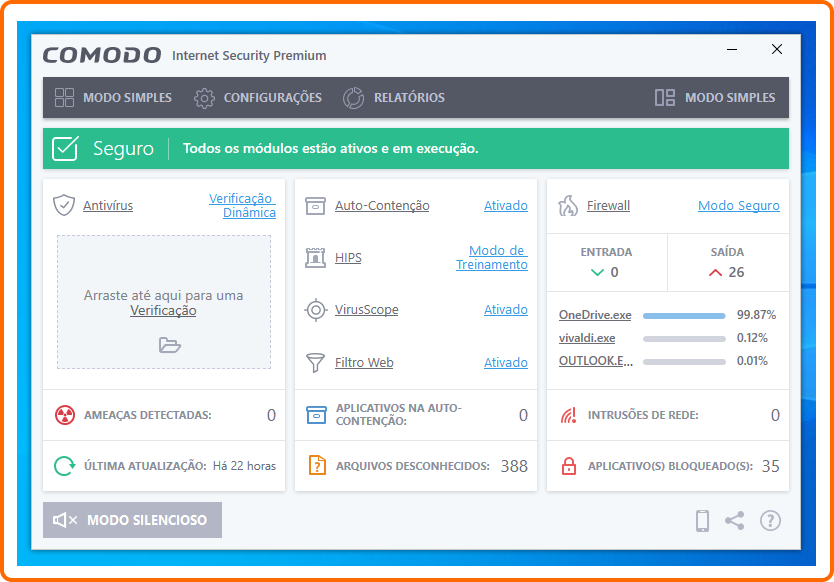
Task: Click the Verificação Dinâmica link
Action: 243,205
